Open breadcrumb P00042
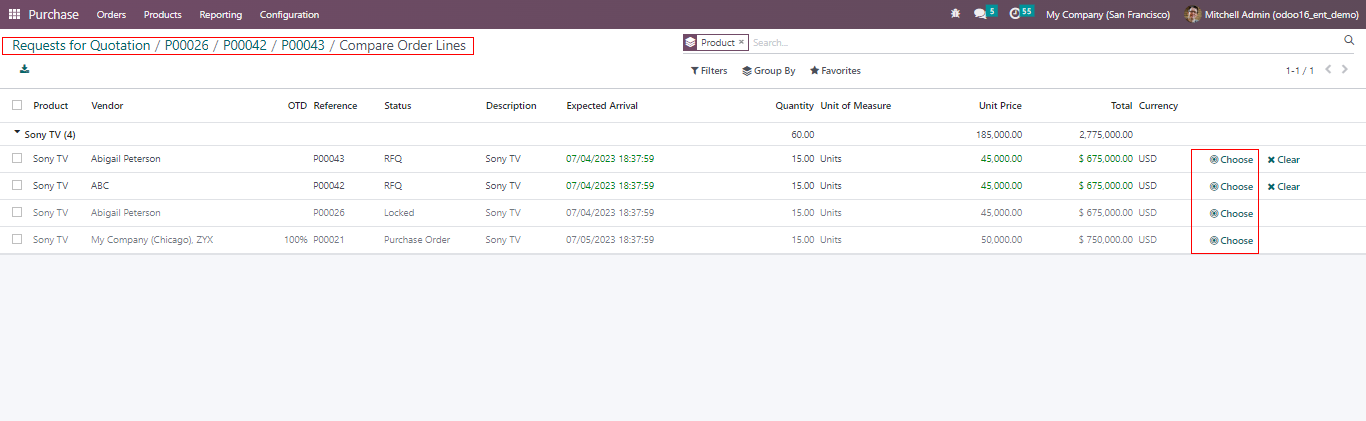The image size is (1366, 421). (245, 46)
